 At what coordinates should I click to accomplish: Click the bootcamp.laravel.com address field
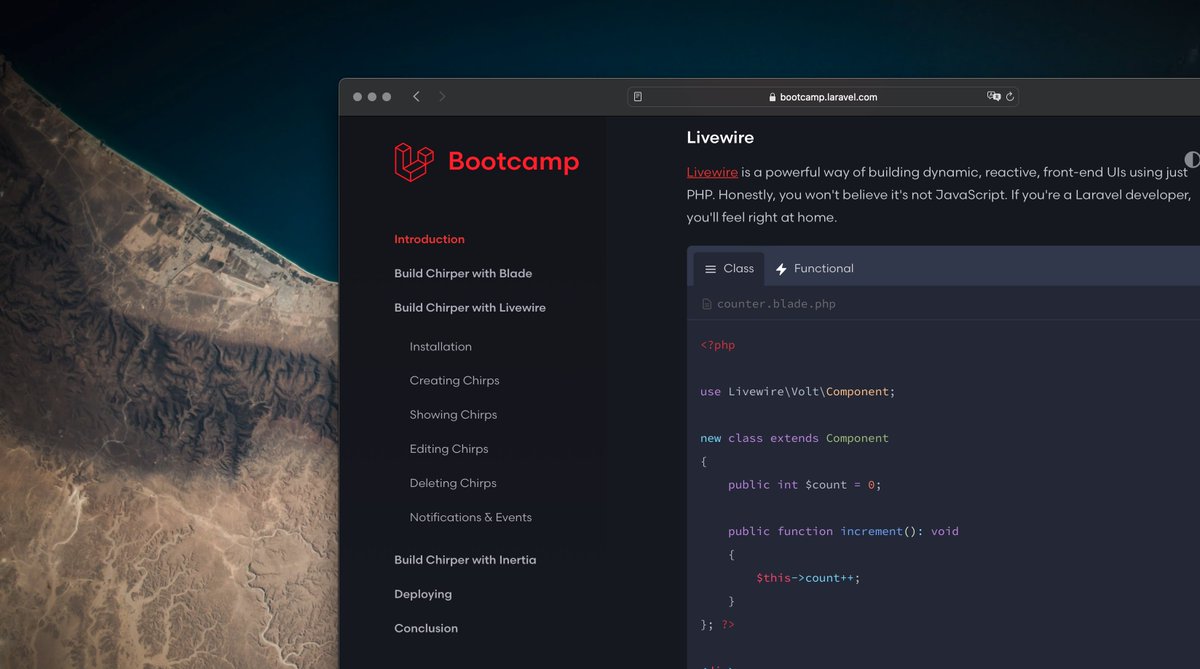(823, 97)
